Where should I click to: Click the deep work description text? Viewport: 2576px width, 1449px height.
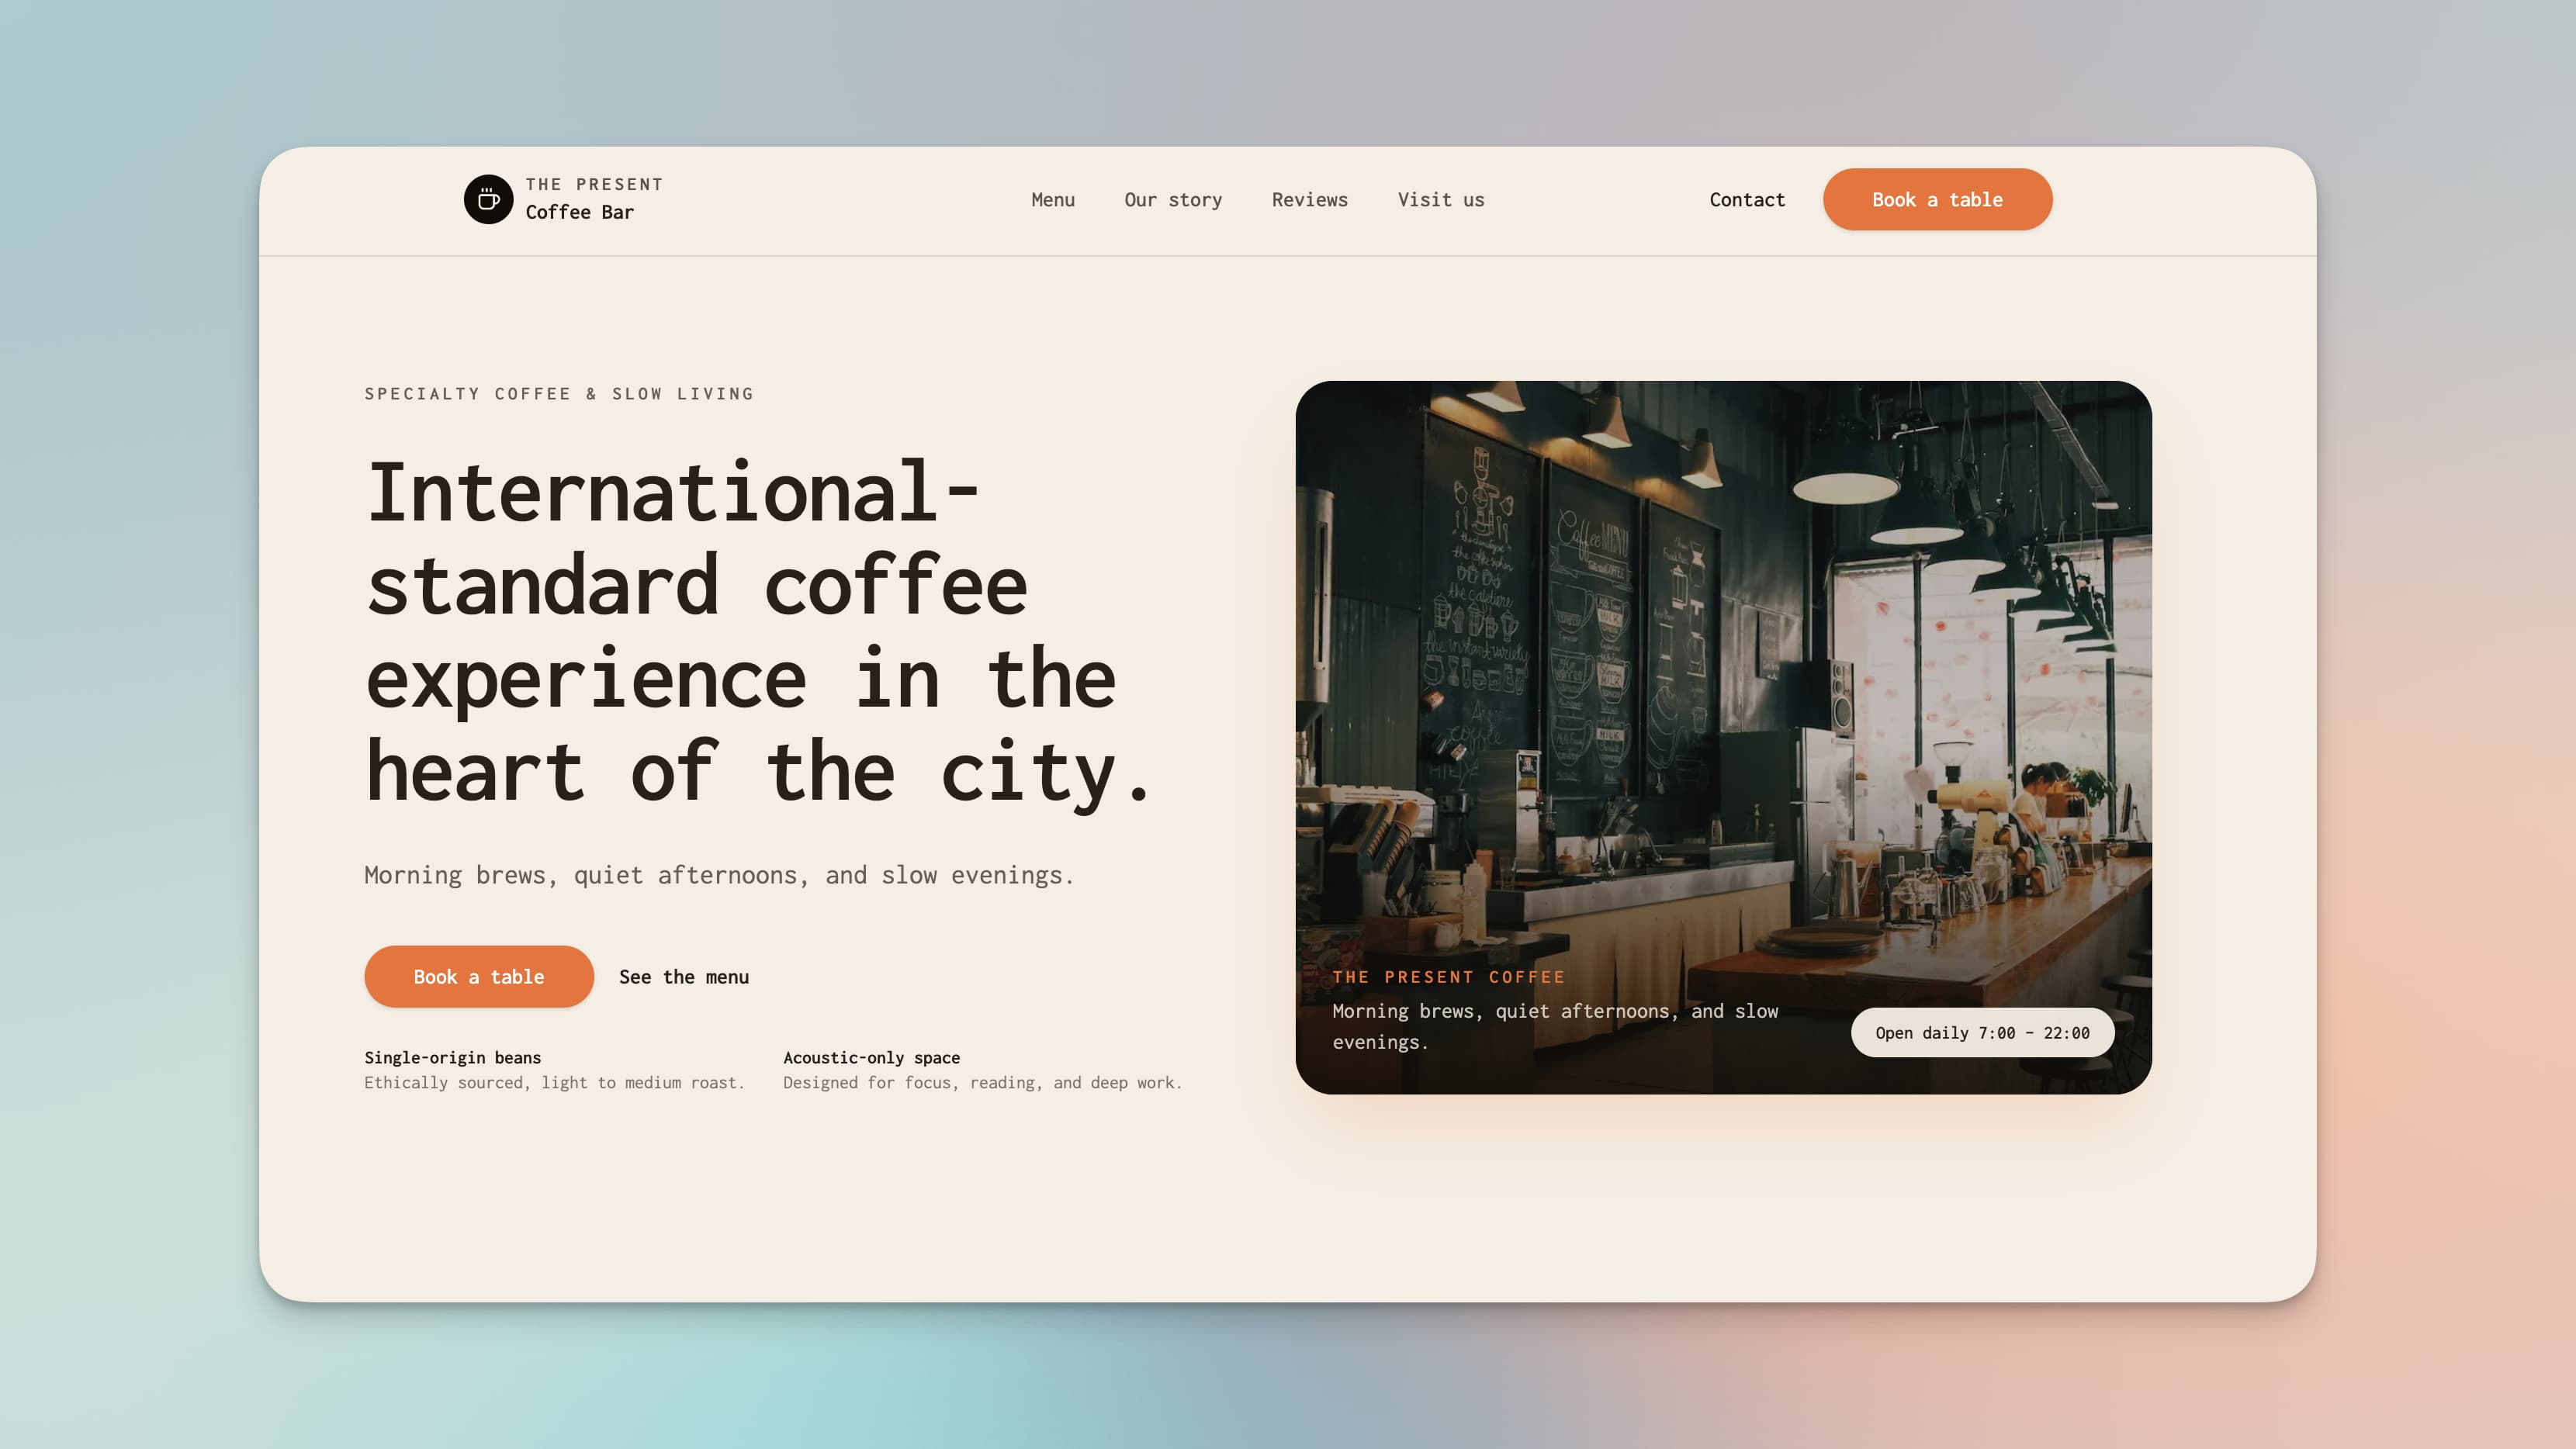[982, 1082]
